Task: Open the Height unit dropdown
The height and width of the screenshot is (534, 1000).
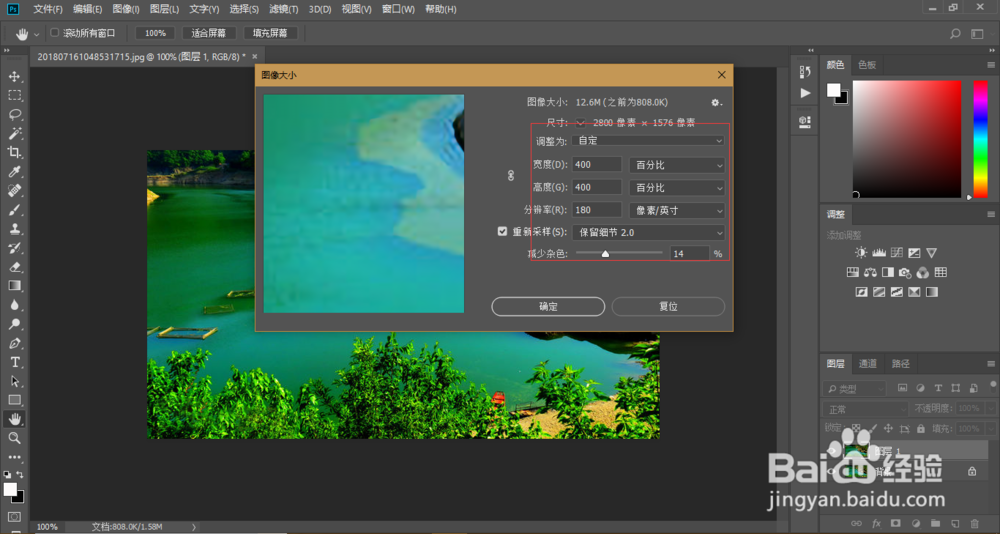Action: [x=677, y=188]
